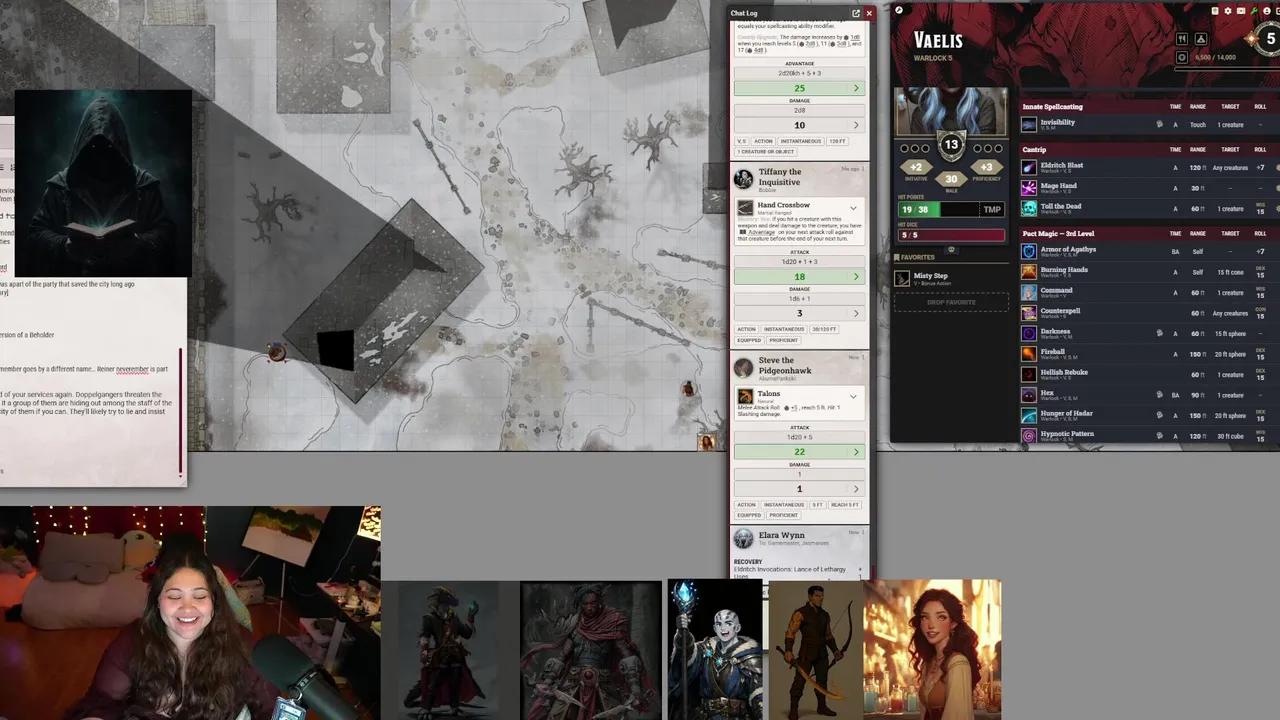Open the account menu in the top bar
Viewport: 1280px width, 720px height.
pos(1266,11)
